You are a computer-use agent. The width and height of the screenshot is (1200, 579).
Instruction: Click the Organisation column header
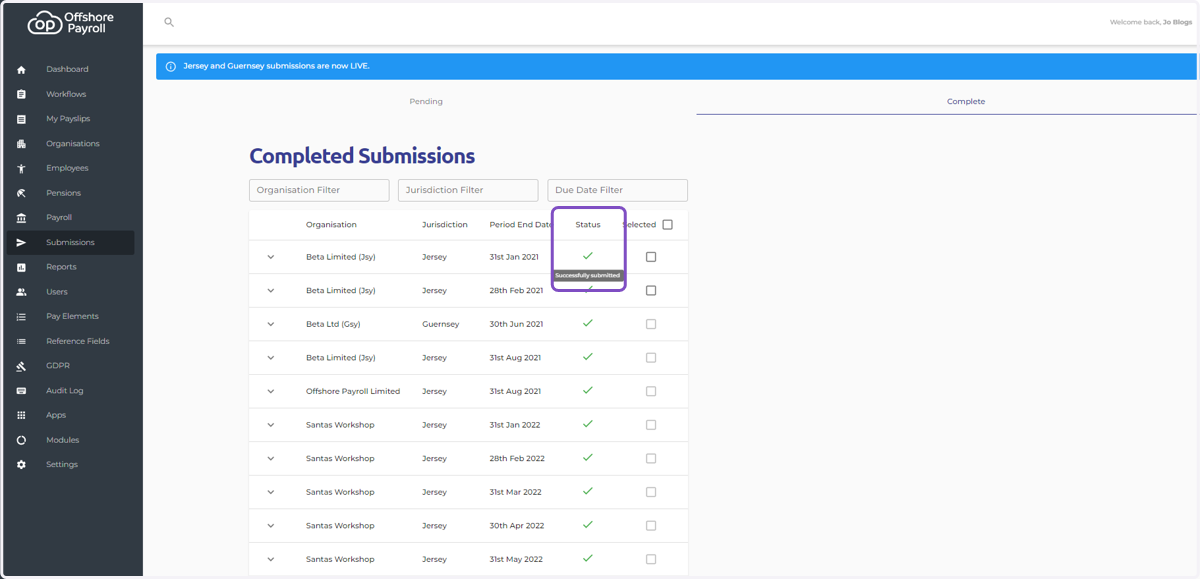pos(331,225)
